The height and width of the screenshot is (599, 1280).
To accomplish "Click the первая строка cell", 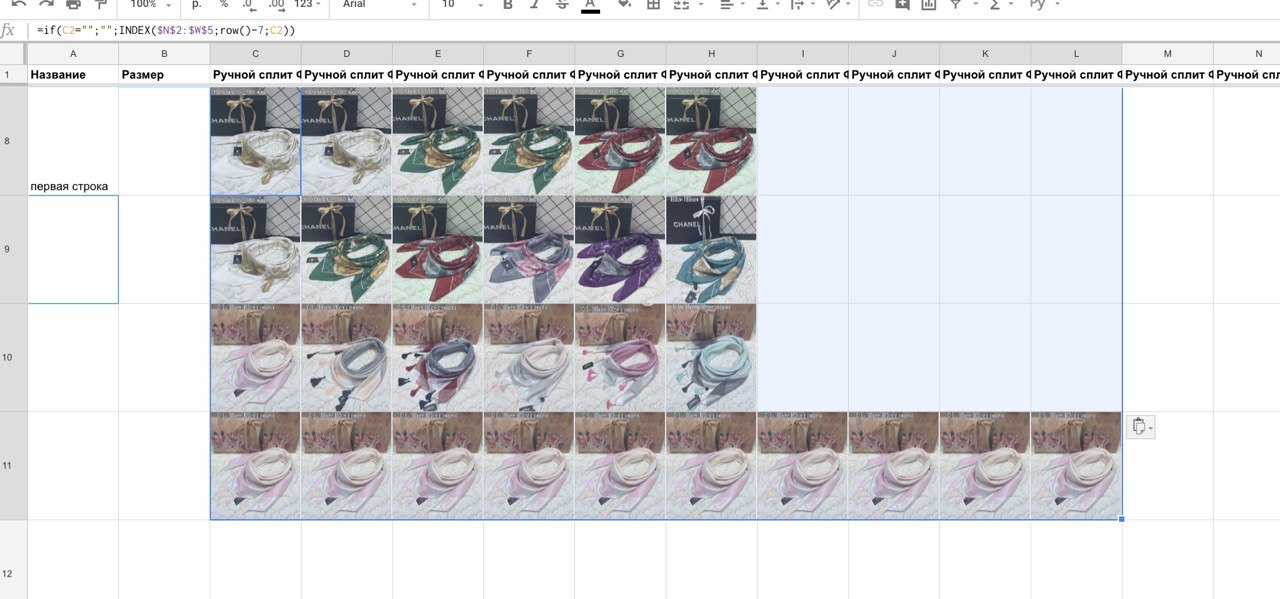I will (73, 141).
